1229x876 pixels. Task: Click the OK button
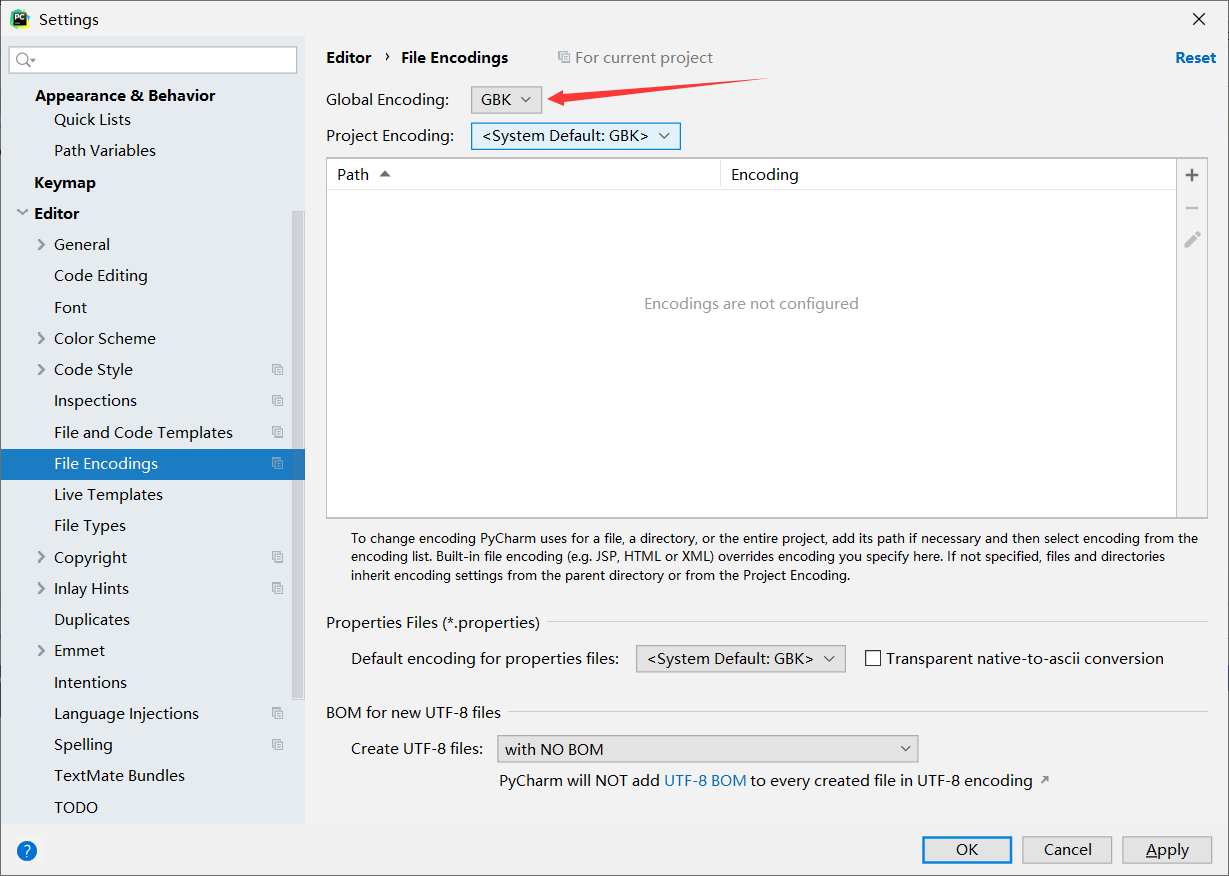coord(967,849)
